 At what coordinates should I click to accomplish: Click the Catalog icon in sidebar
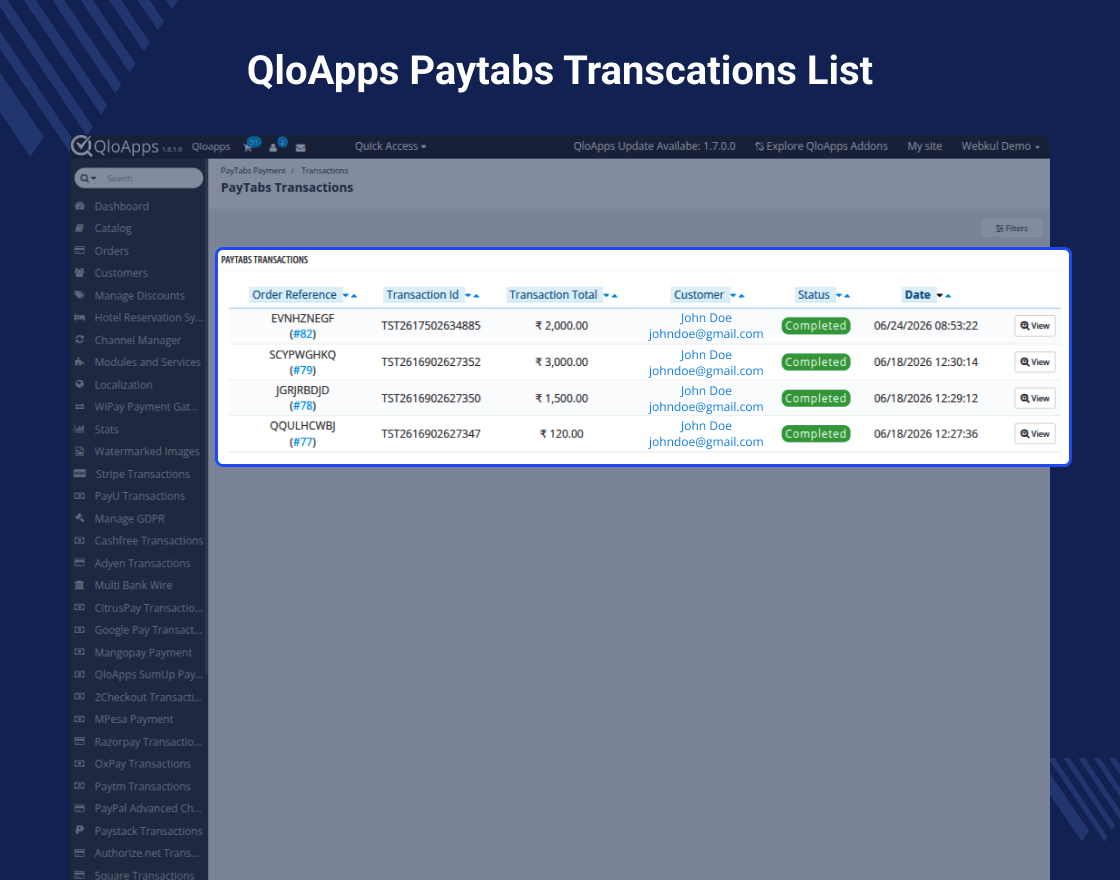(x=79, y=228)
